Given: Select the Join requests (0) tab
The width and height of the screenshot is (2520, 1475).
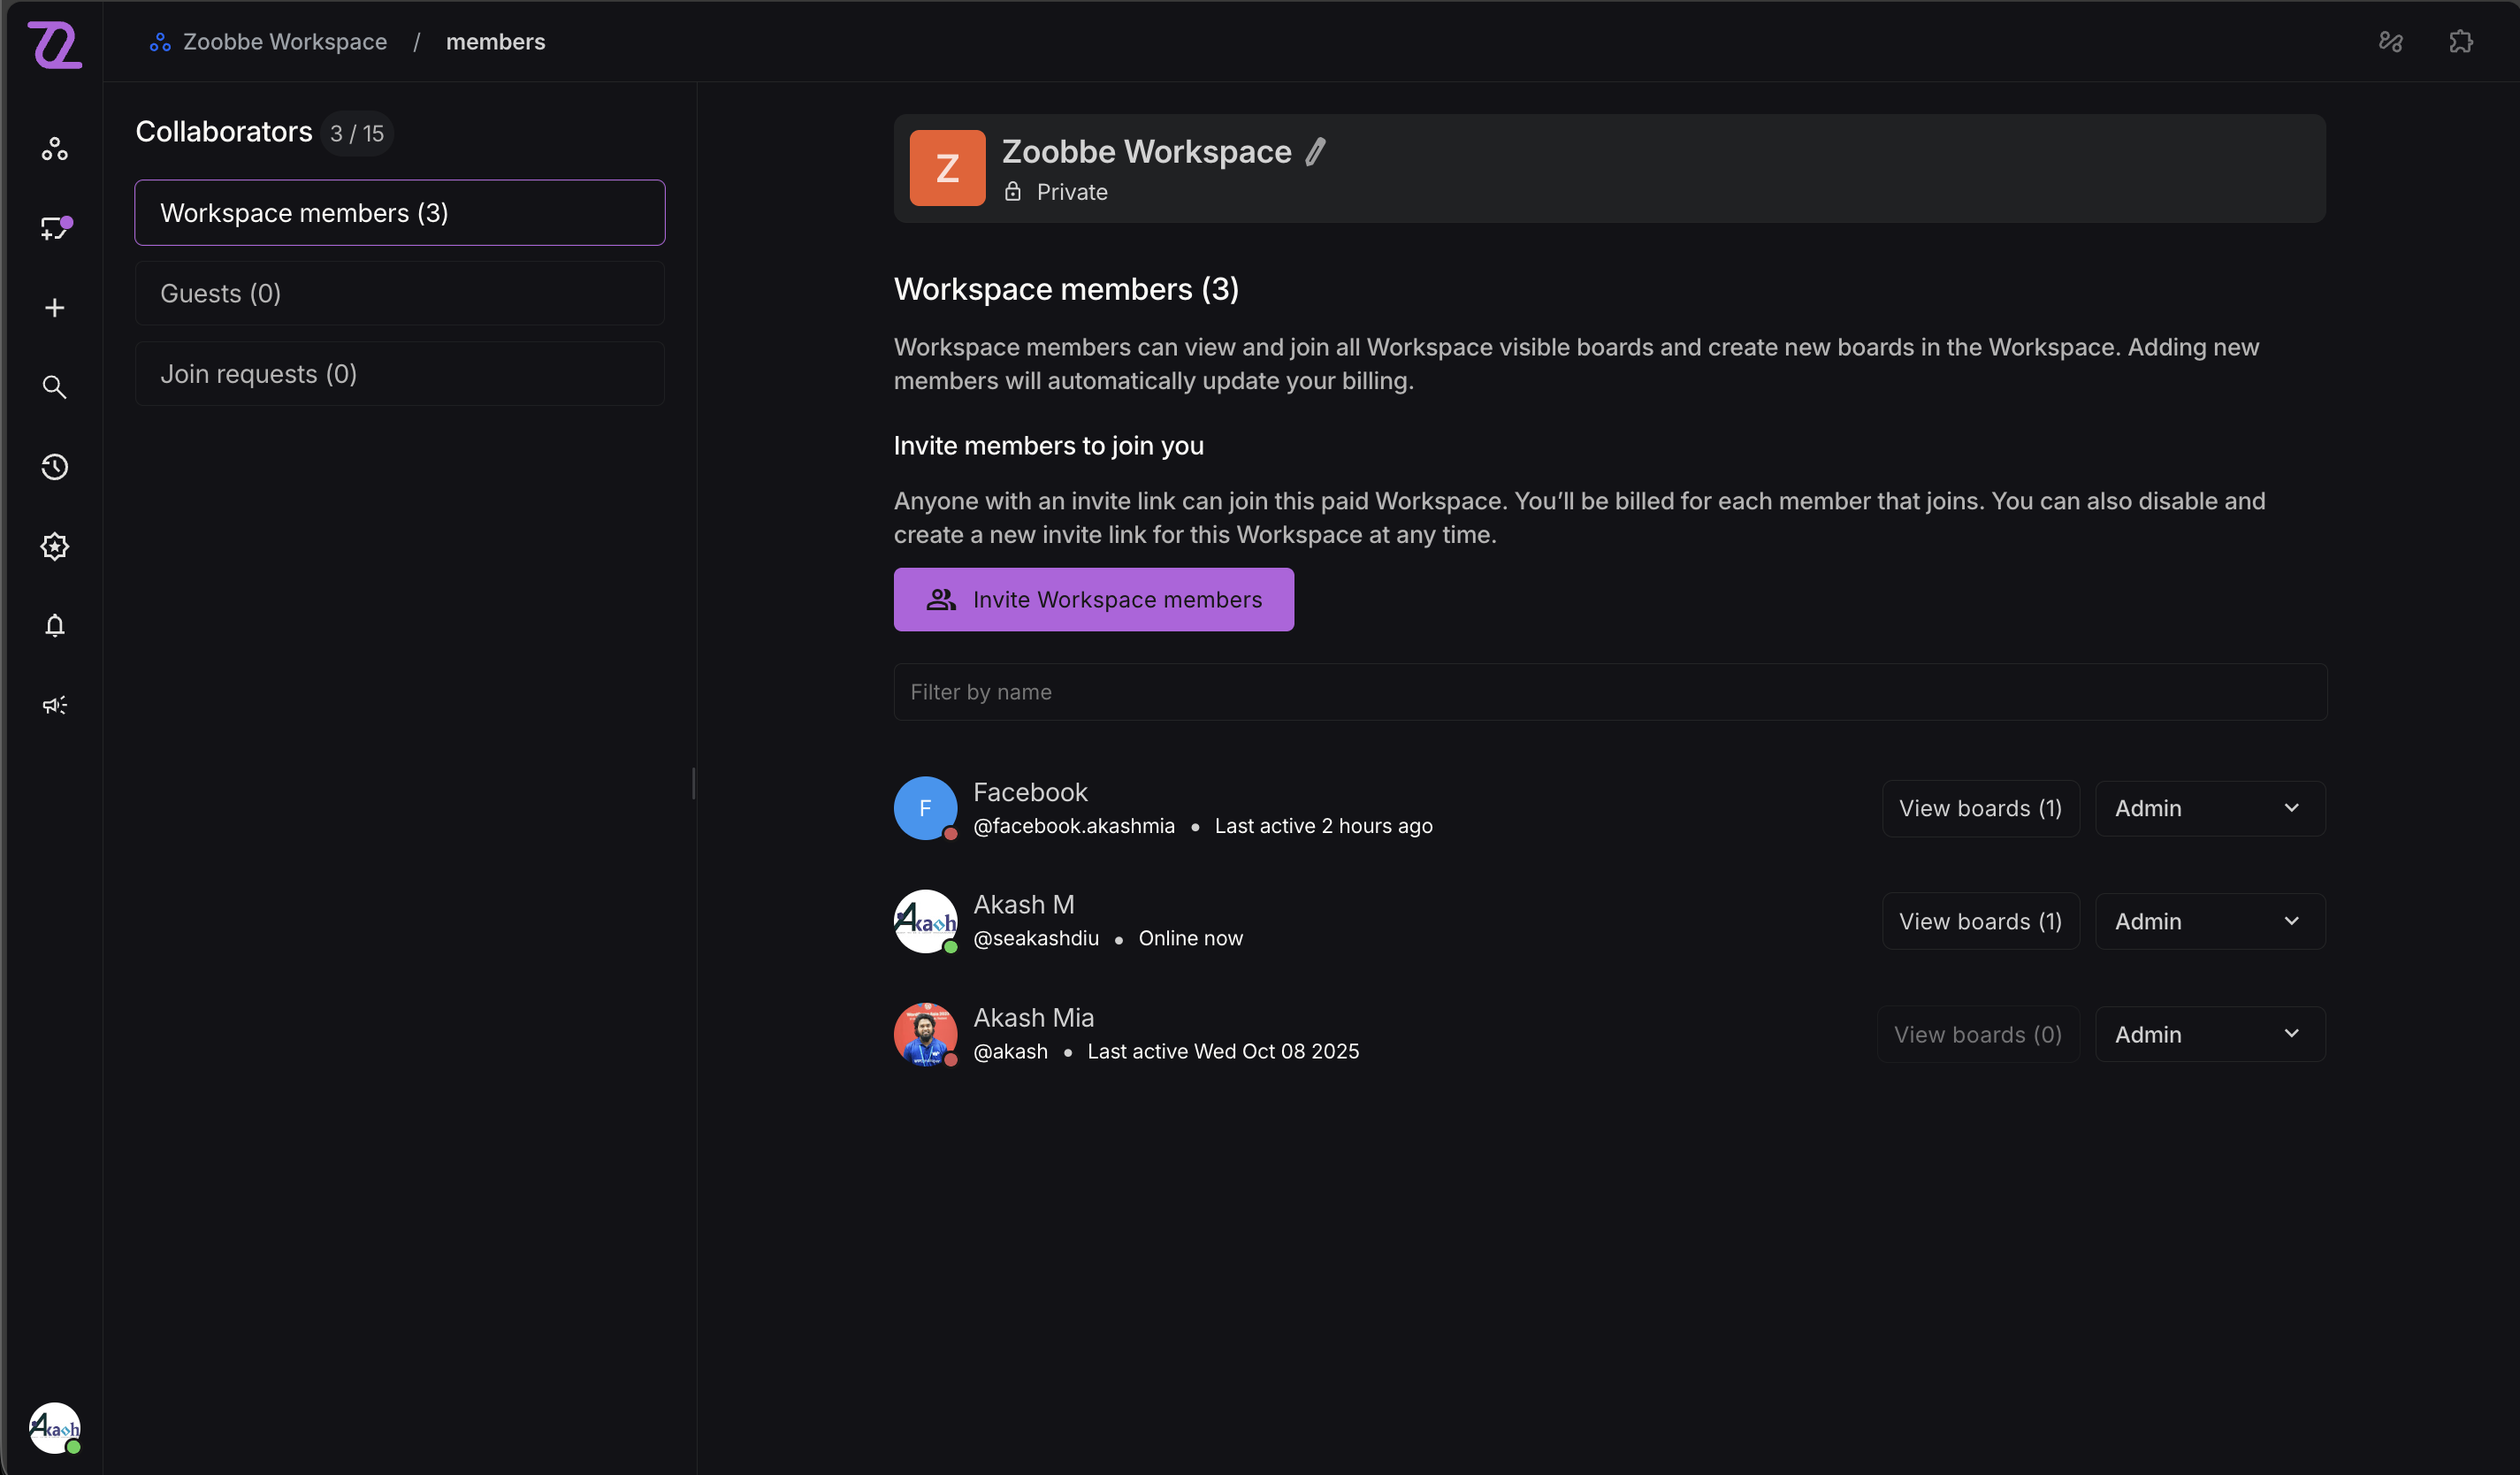Looking at the screenshot, I should pyautogui.click(x=399, y=374).
